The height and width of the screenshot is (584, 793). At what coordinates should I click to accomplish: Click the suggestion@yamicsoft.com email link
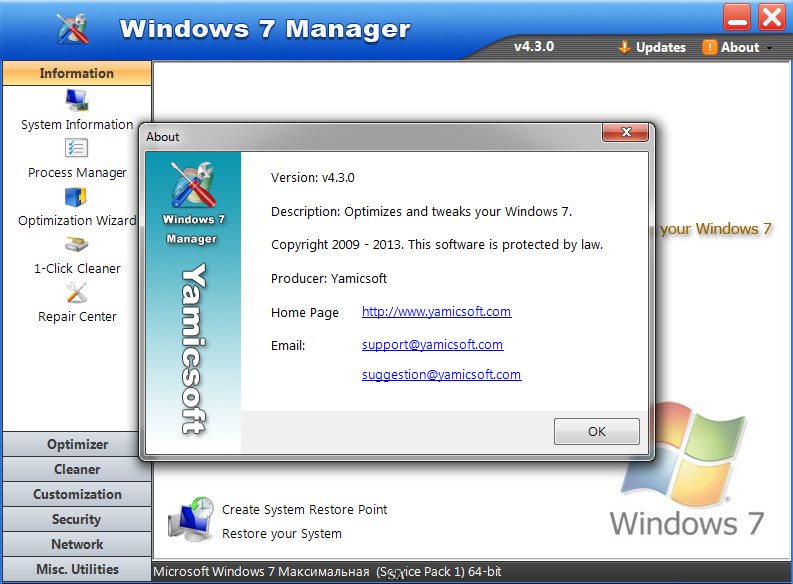click(441, 375)
